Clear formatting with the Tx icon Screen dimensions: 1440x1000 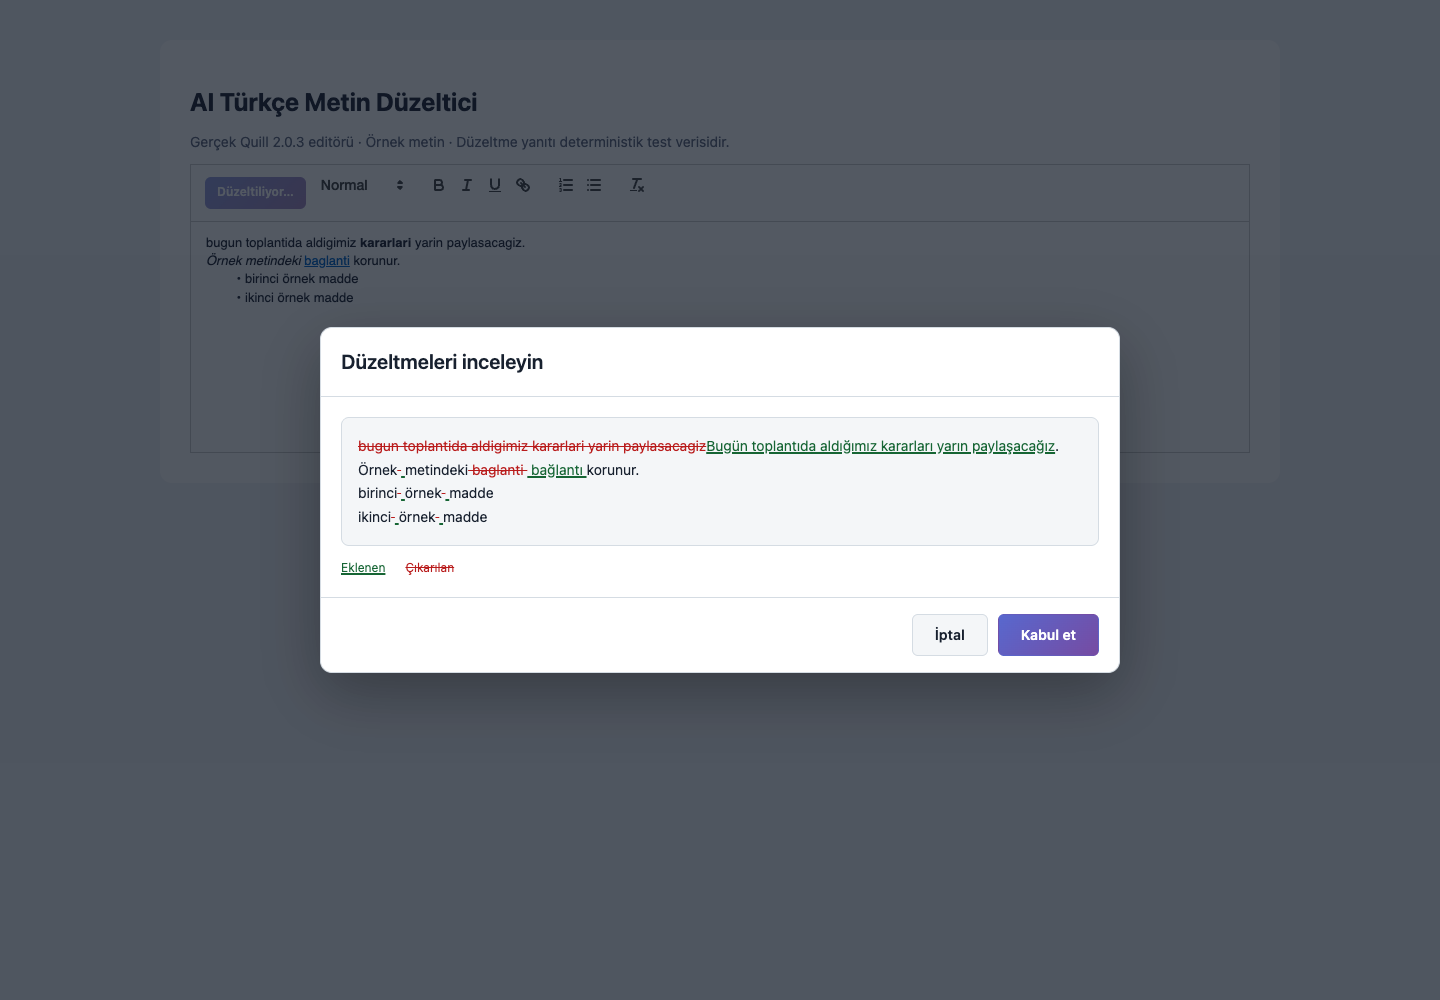tap(637, 185)
